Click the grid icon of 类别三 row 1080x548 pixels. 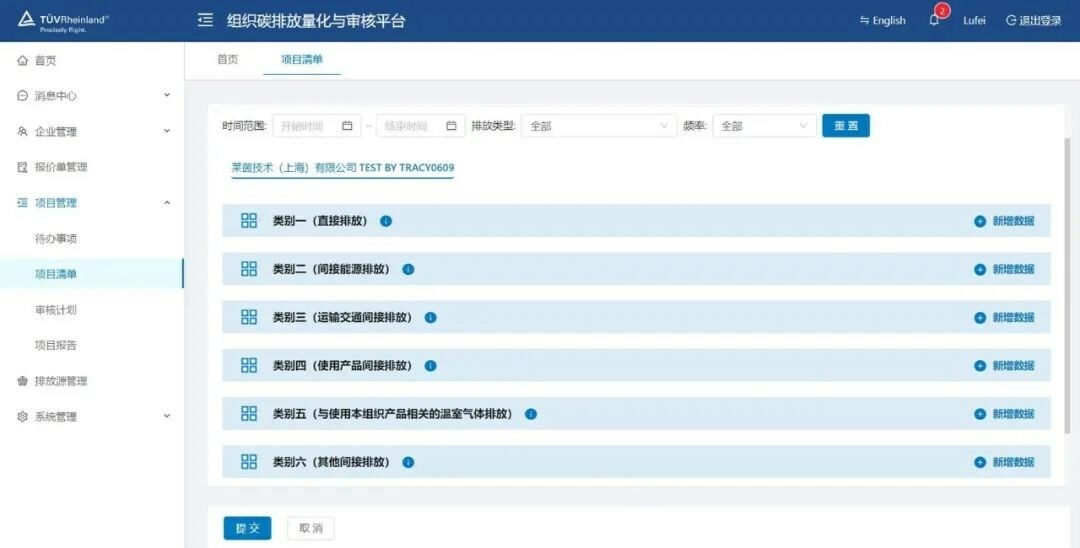[249, 317]
